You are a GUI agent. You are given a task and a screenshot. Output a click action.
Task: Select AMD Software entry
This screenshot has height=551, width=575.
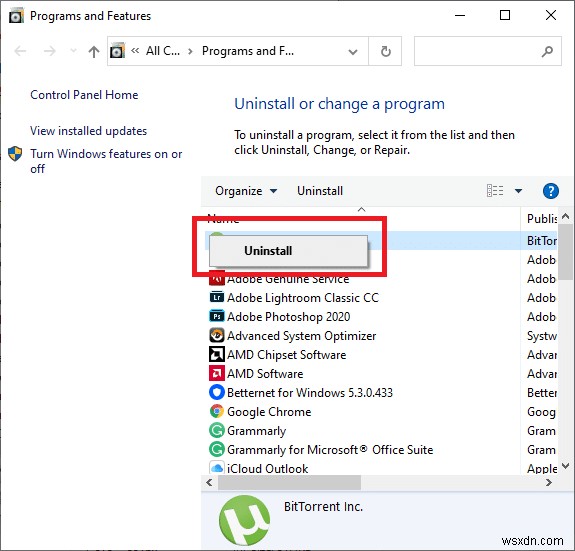tap(265, 374)
